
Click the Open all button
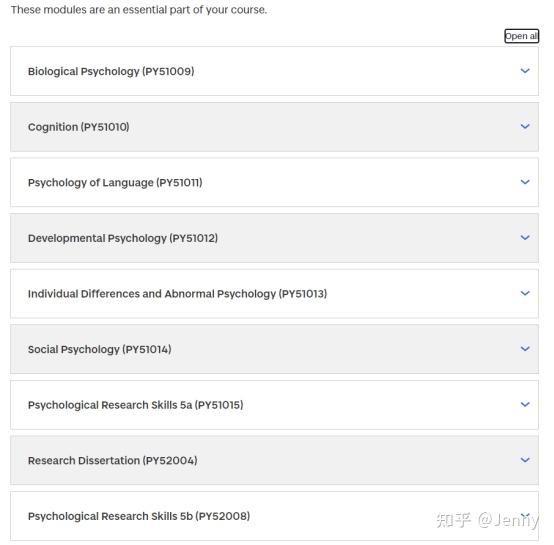[x=521, y=36]
